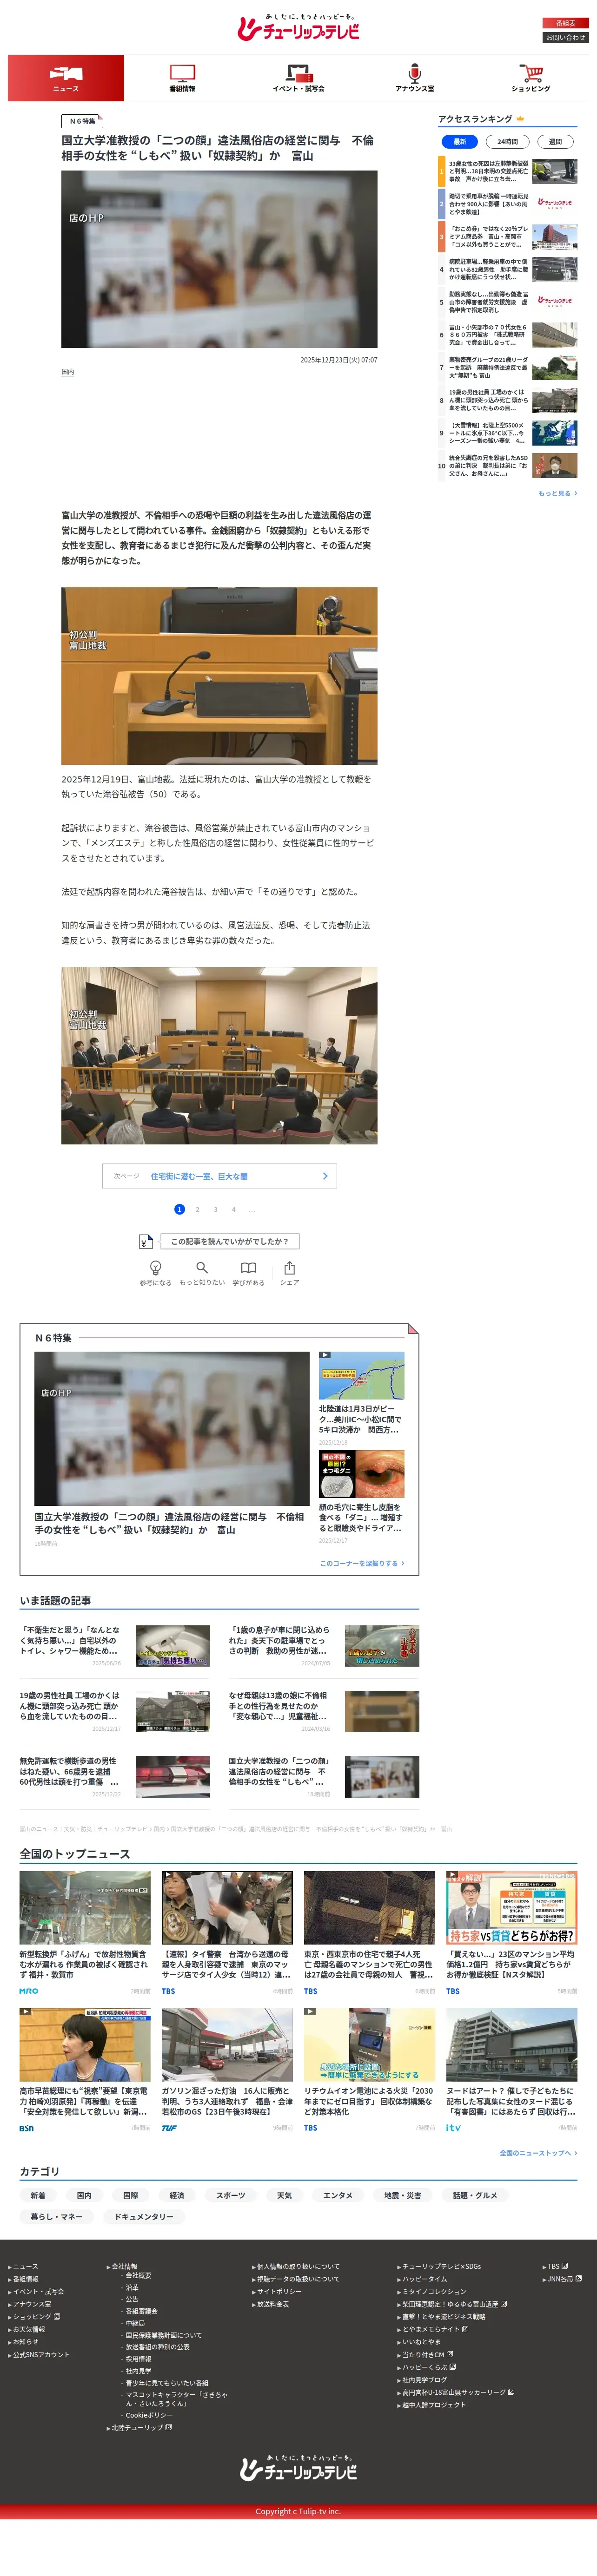Go to next page 住宅街に潜む一室、巨大な闇

219,1176
